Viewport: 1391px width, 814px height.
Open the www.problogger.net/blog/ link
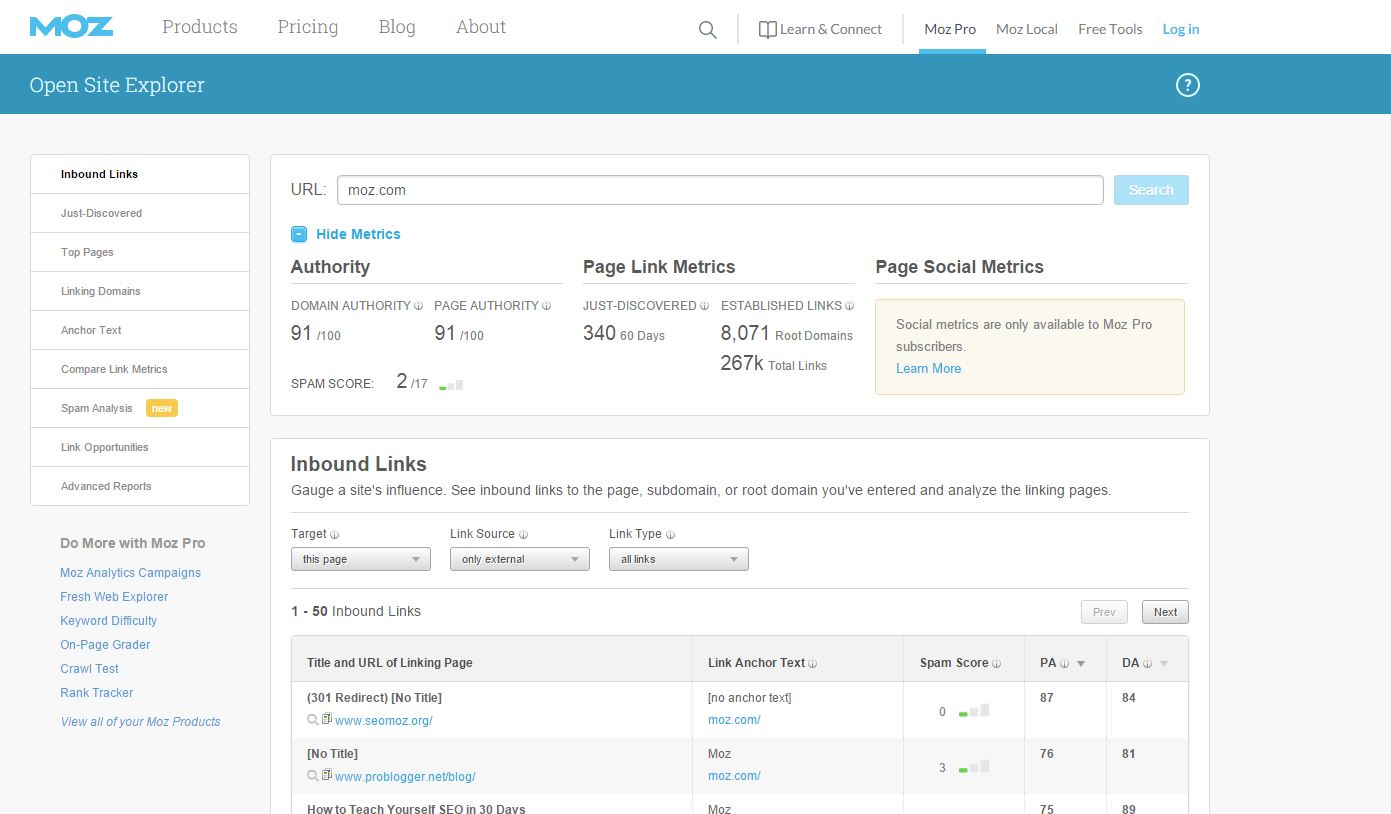coord(405,776)
